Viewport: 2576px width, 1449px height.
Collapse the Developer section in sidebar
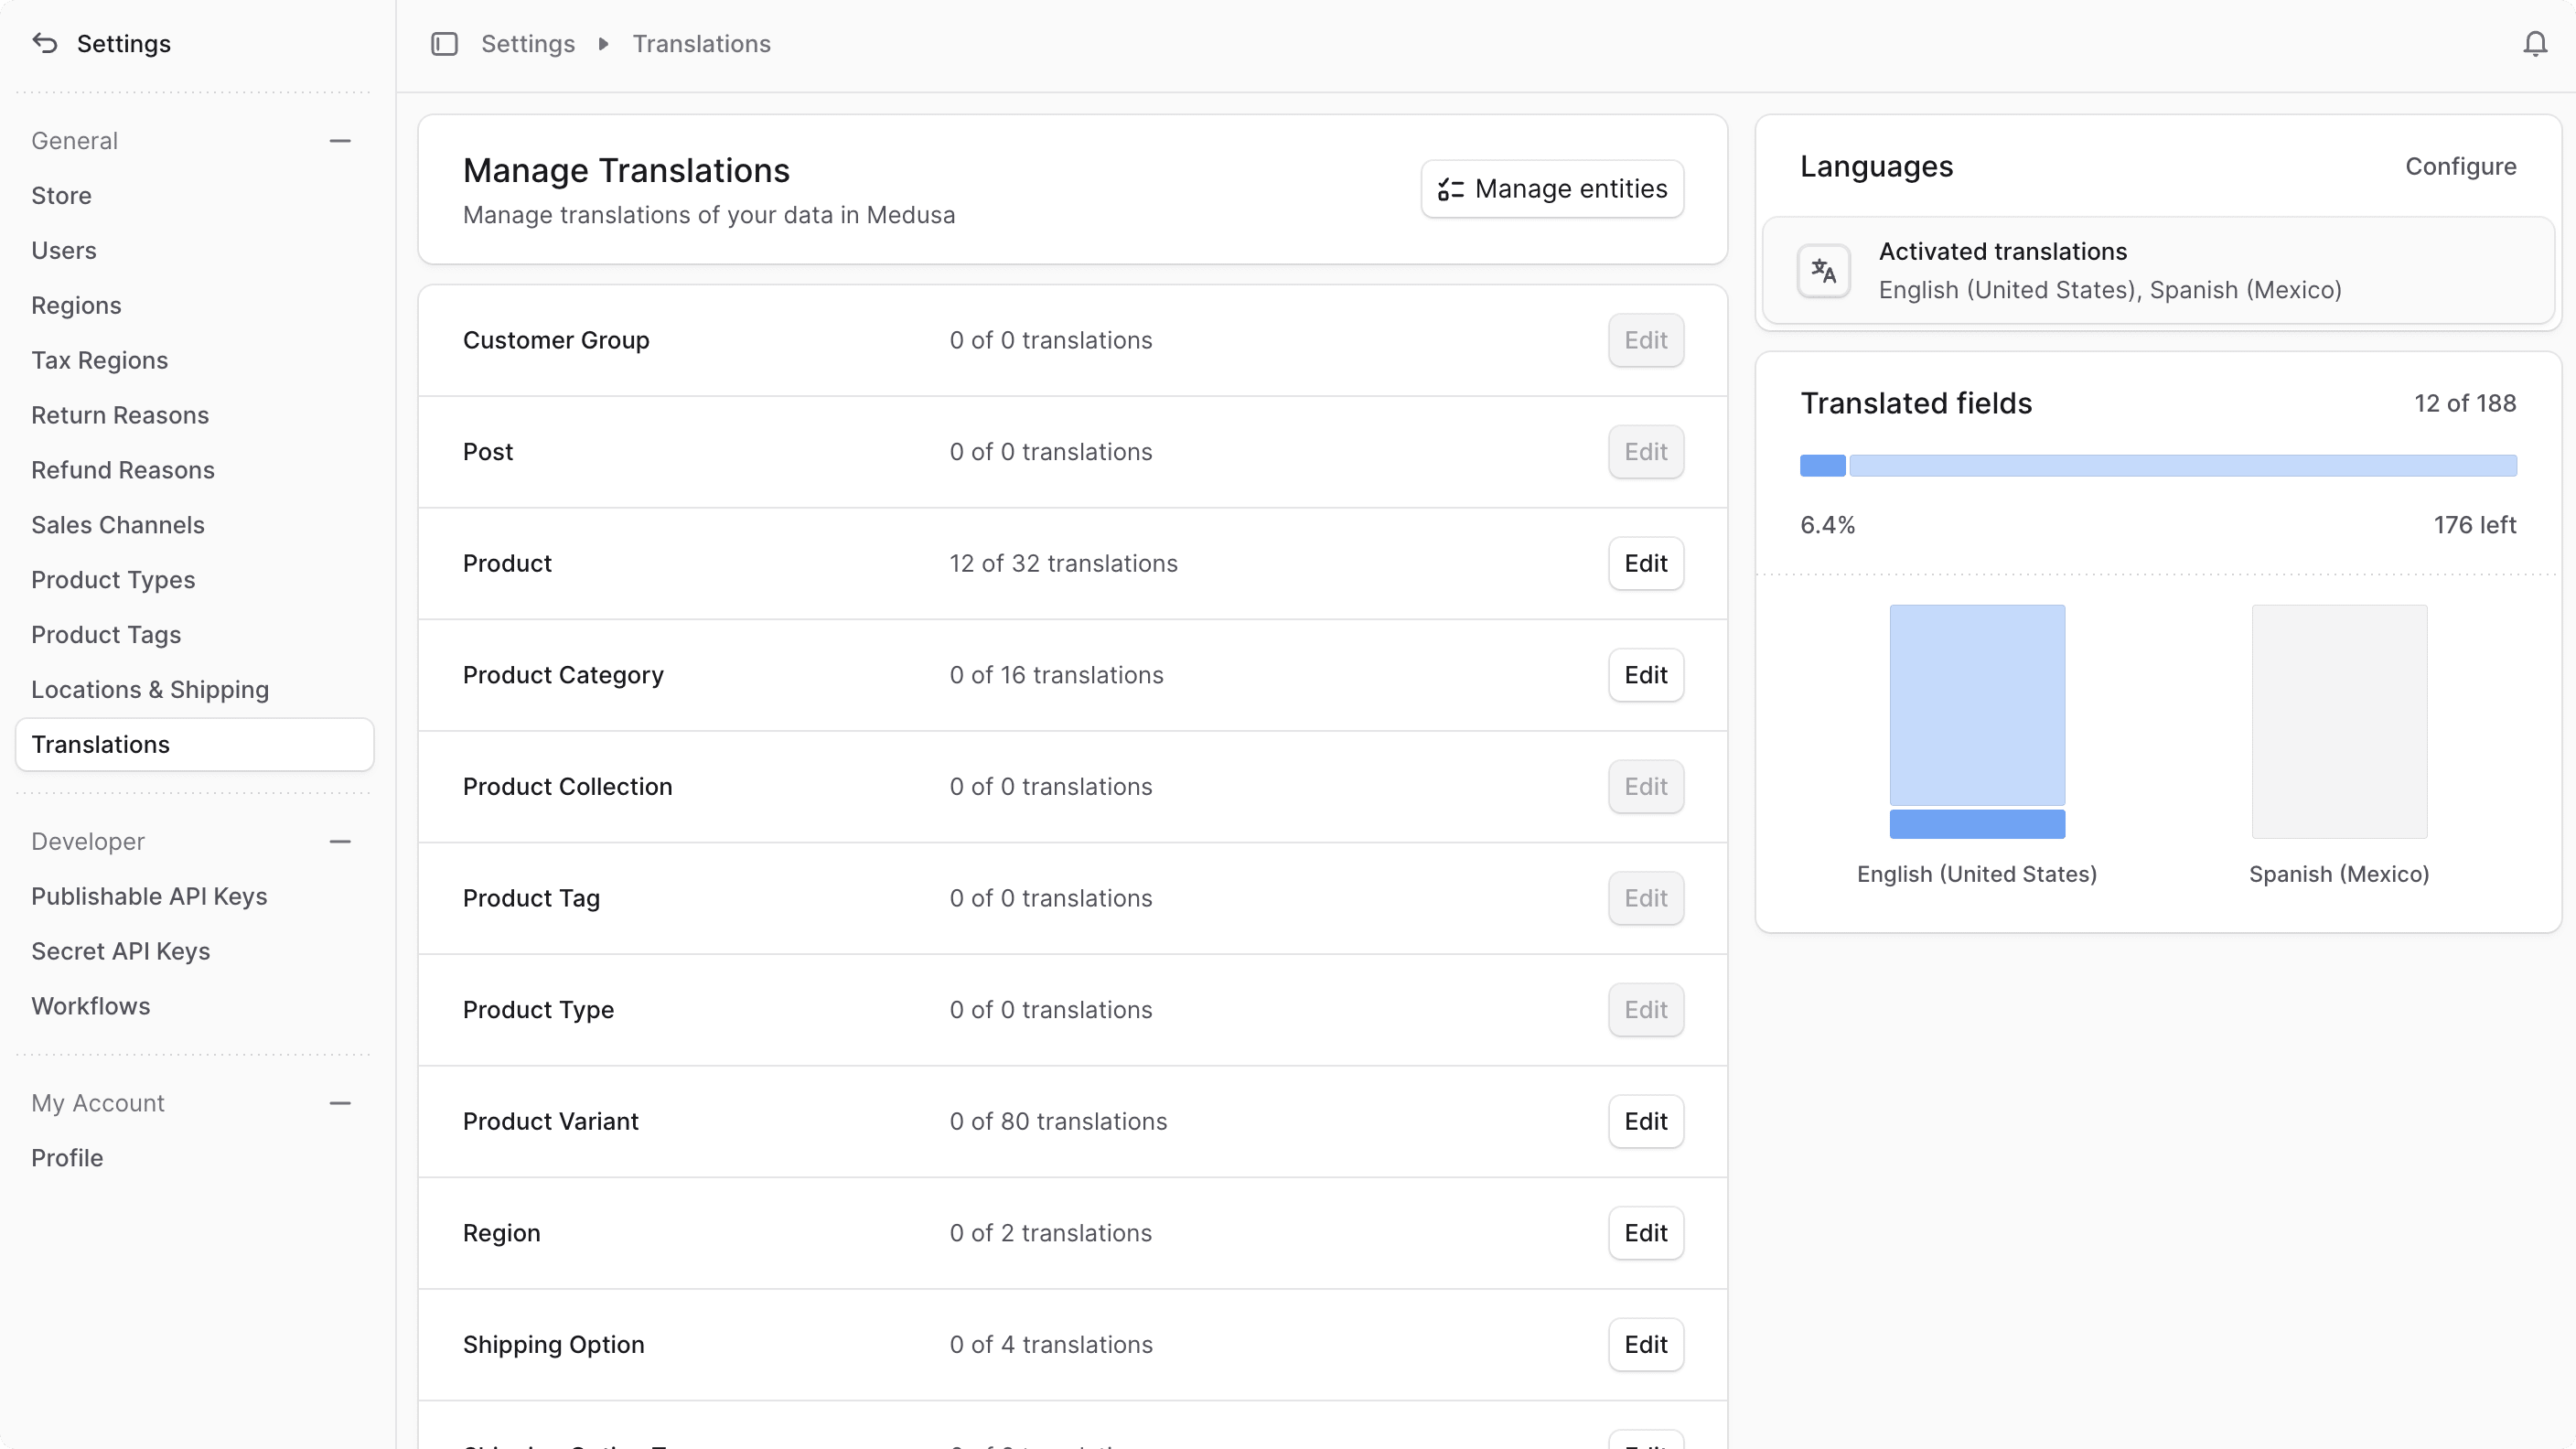(340, 841)
